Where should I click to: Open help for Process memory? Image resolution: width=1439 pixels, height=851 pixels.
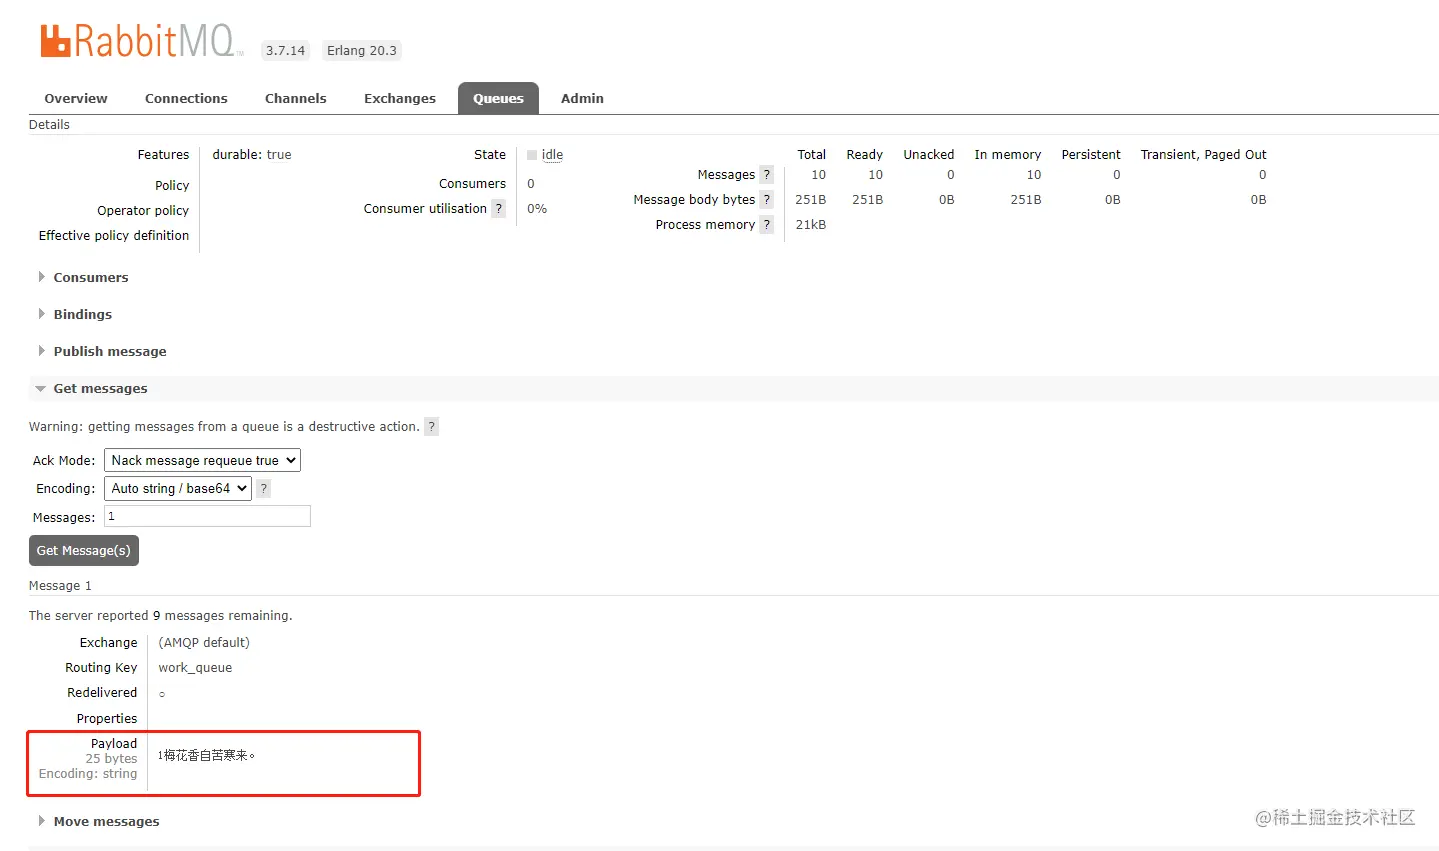coord(766,224)
